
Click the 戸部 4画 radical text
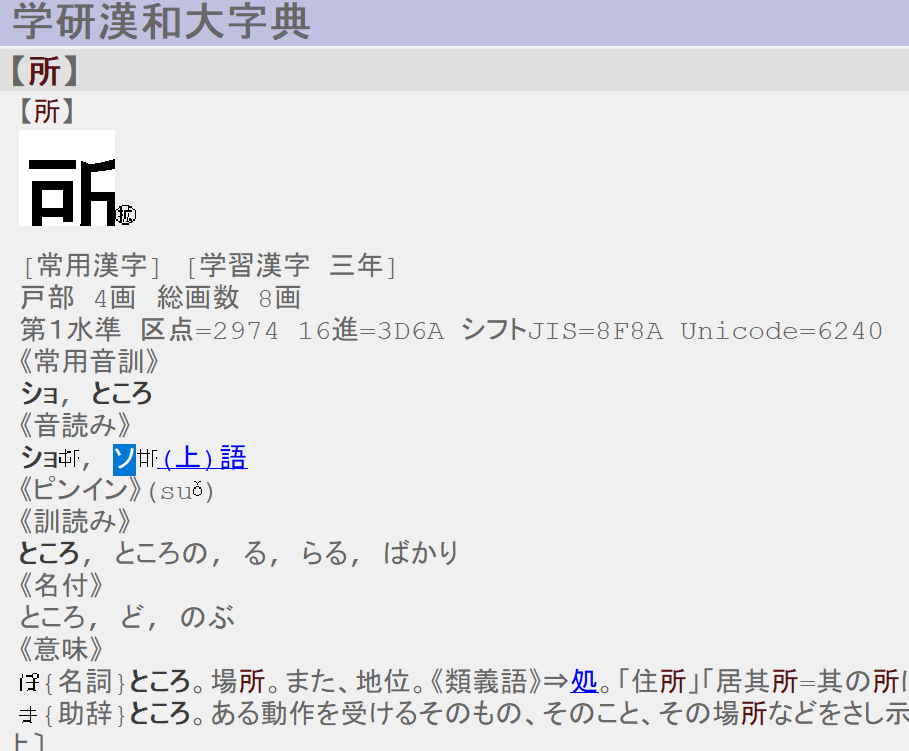click(x=78, y=298)
